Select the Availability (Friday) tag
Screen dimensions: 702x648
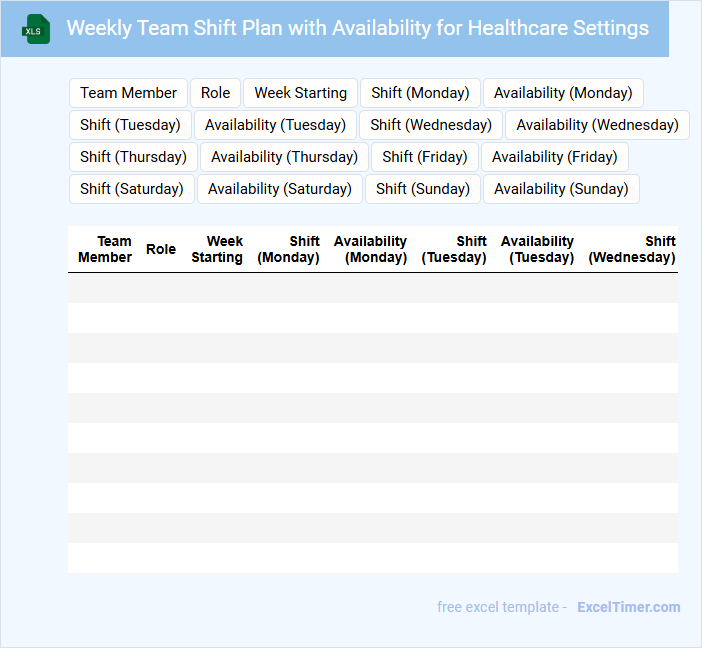pos(555,157)
